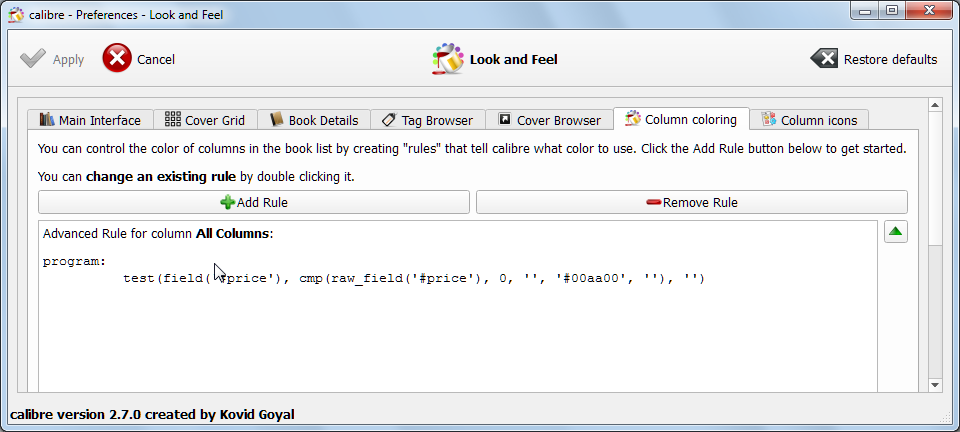Click the scrollbar down arrow

tap(935, 385)
